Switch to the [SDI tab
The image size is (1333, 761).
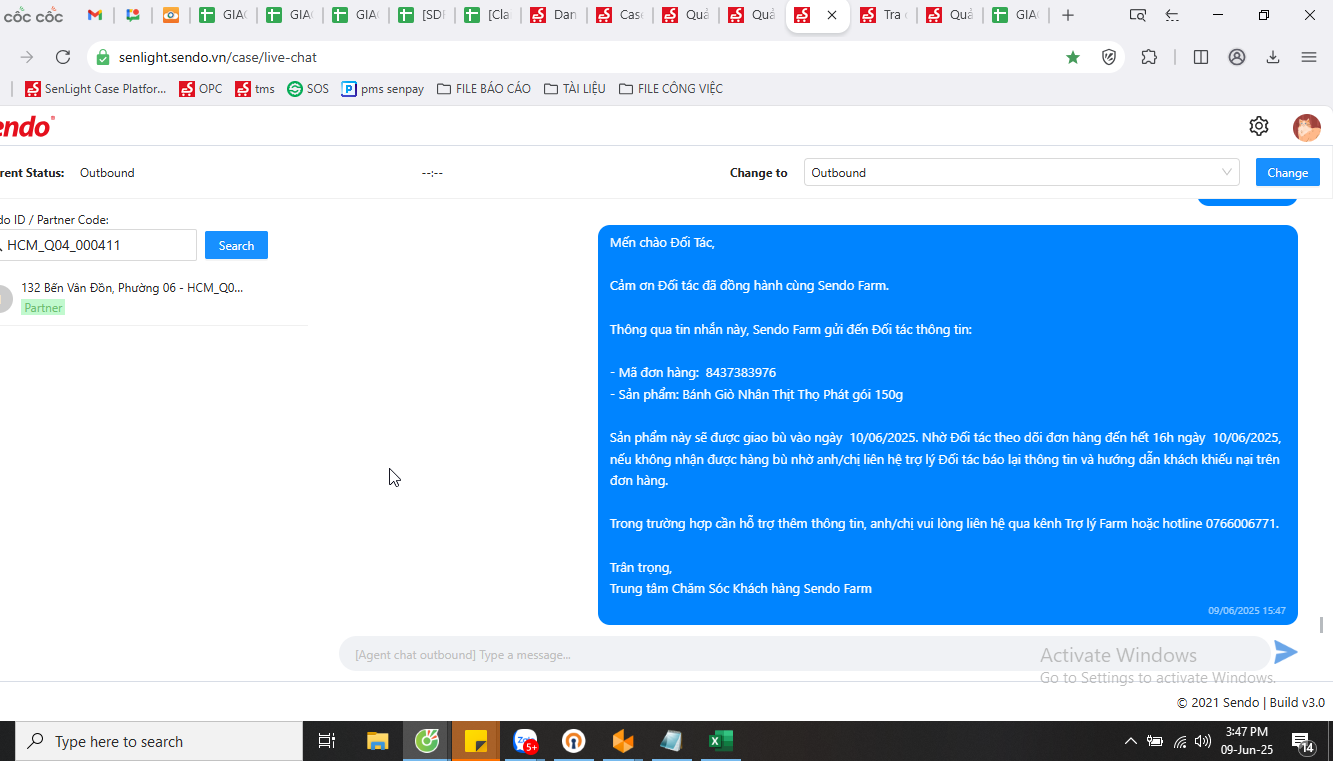click(422, 15)
